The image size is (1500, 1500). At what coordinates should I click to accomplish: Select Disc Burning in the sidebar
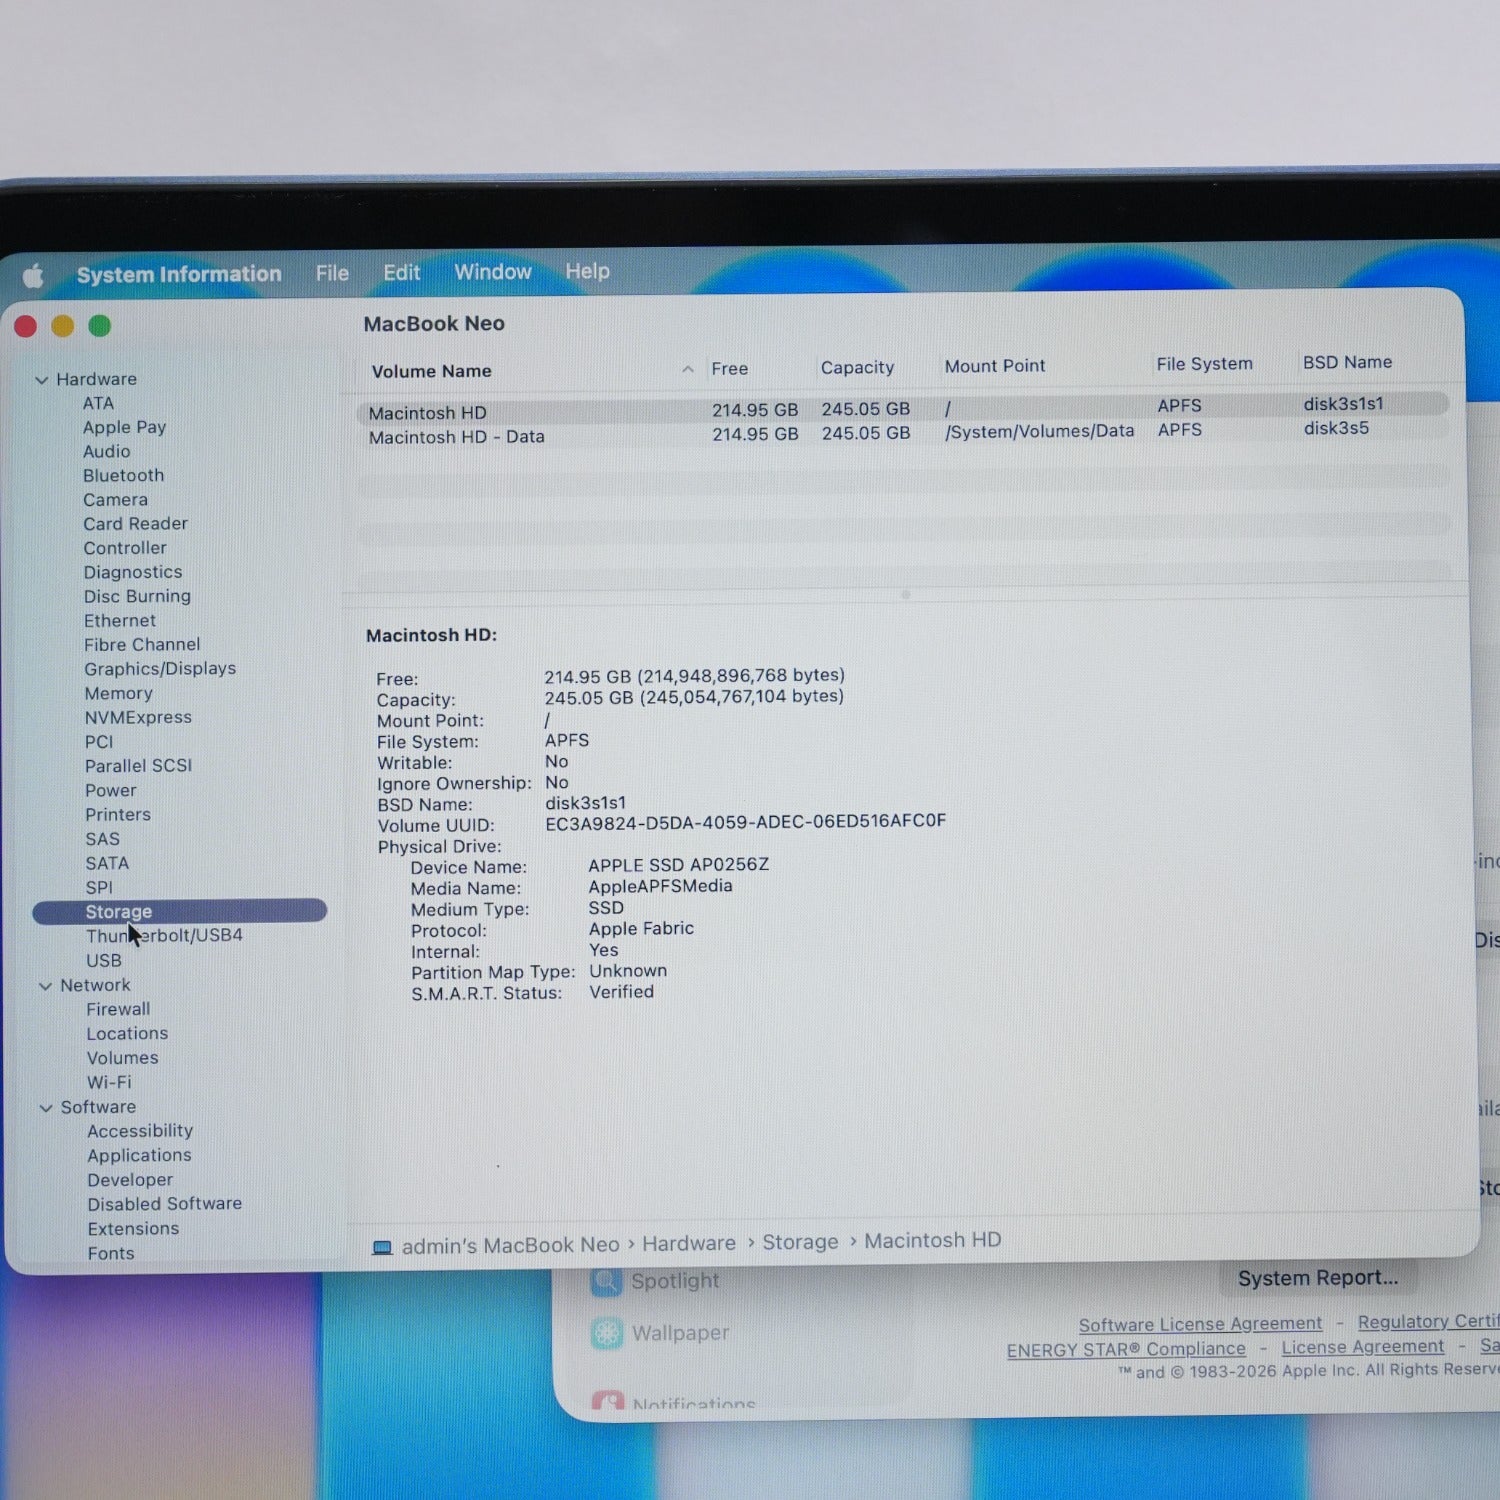click(x=137, y=596)
